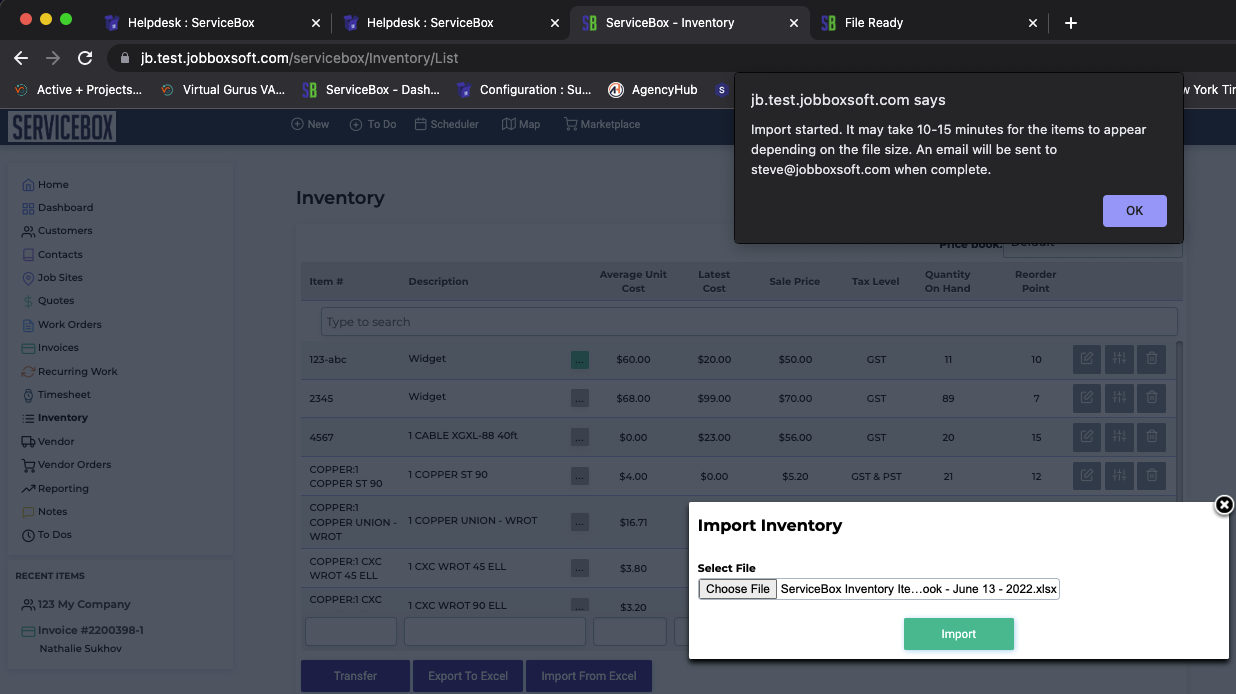Open a new browser tab

pyautogui.click(x=1071, y=22)
